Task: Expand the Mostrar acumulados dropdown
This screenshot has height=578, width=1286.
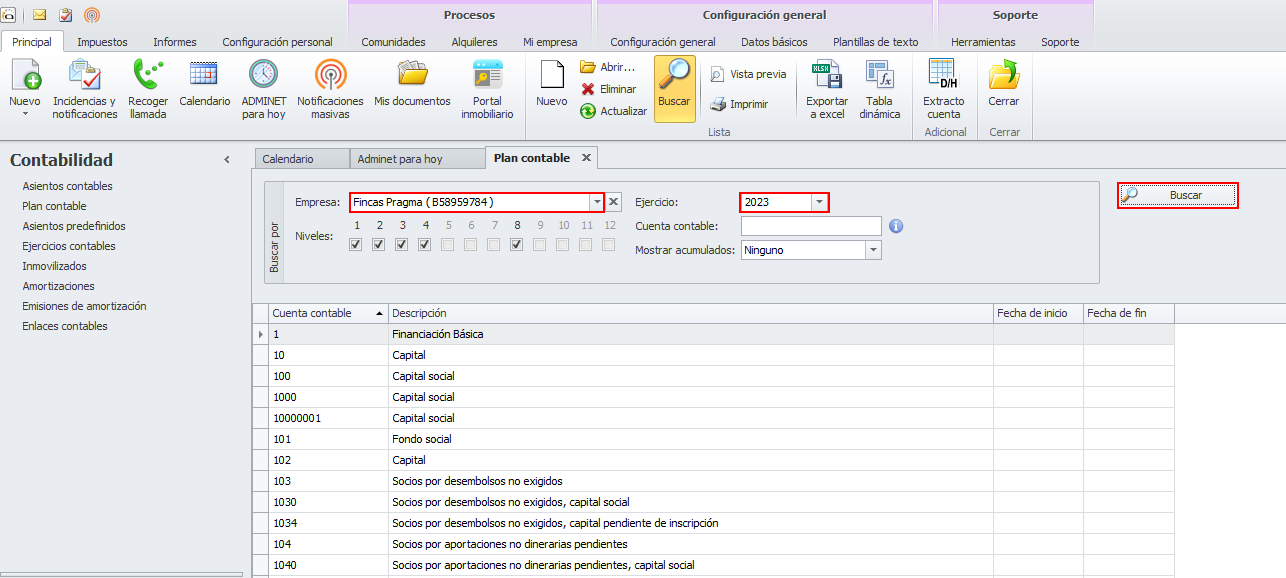Action: (x=873, y=250)
